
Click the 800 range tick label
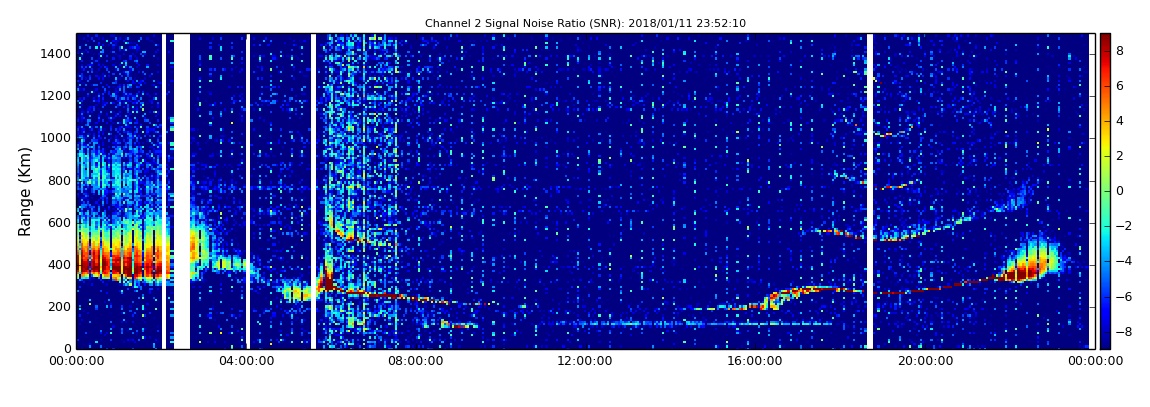pos(57,180)
